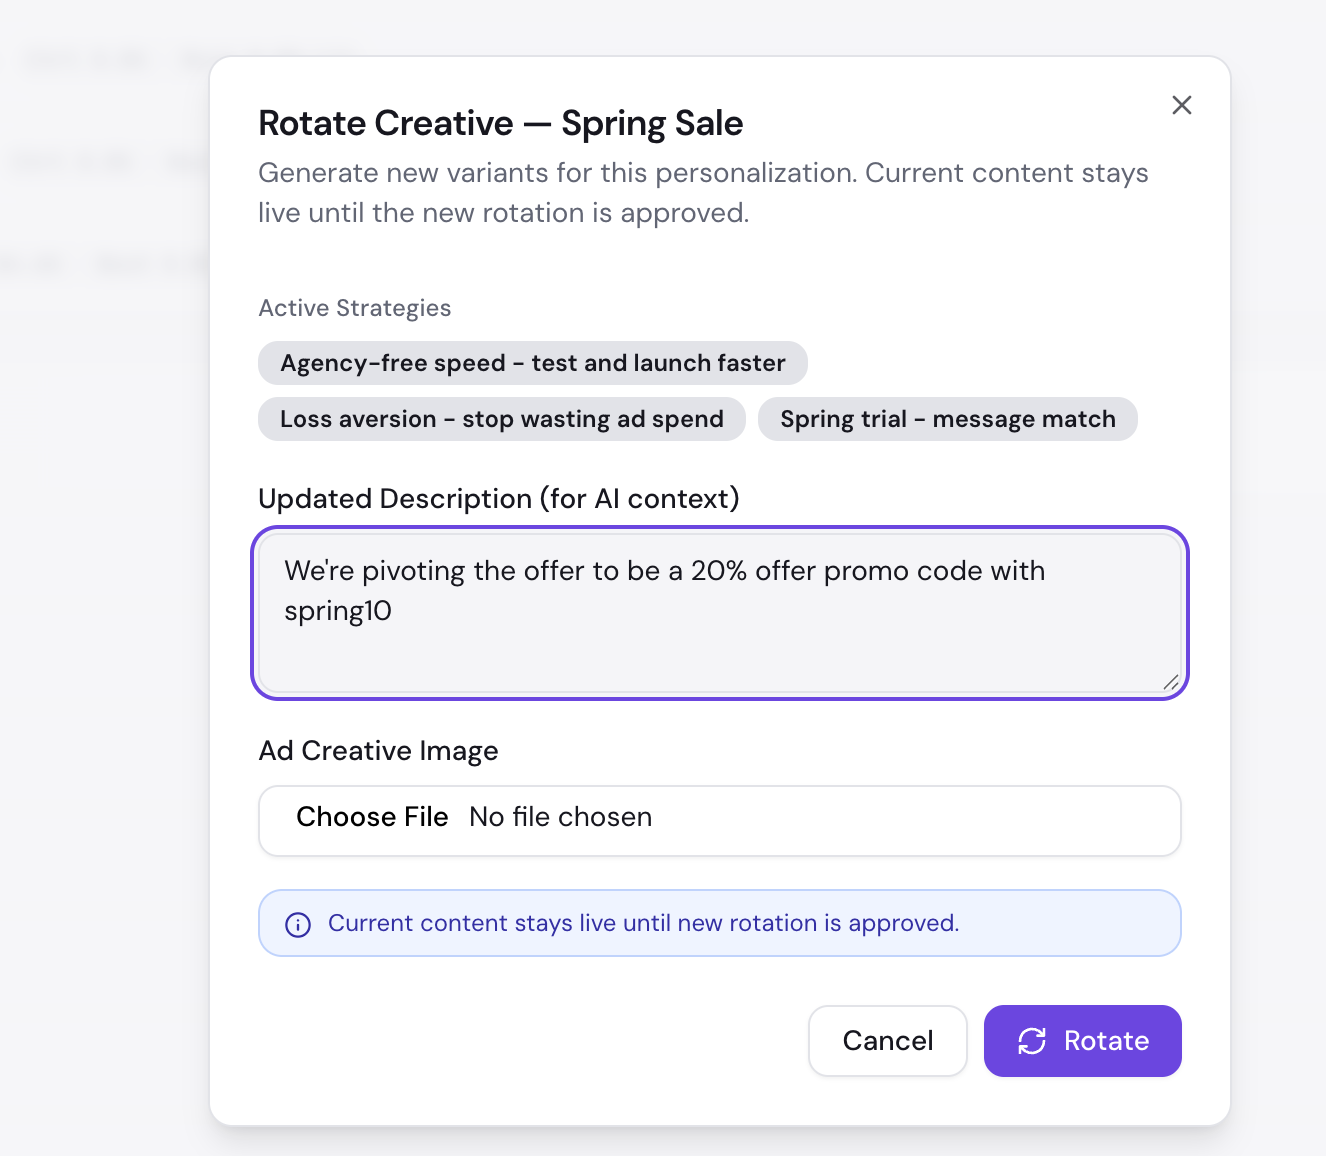Screen dimensions: 1326x1156
Task: Click the Rotate button
Action: tap(1082, 1041)
